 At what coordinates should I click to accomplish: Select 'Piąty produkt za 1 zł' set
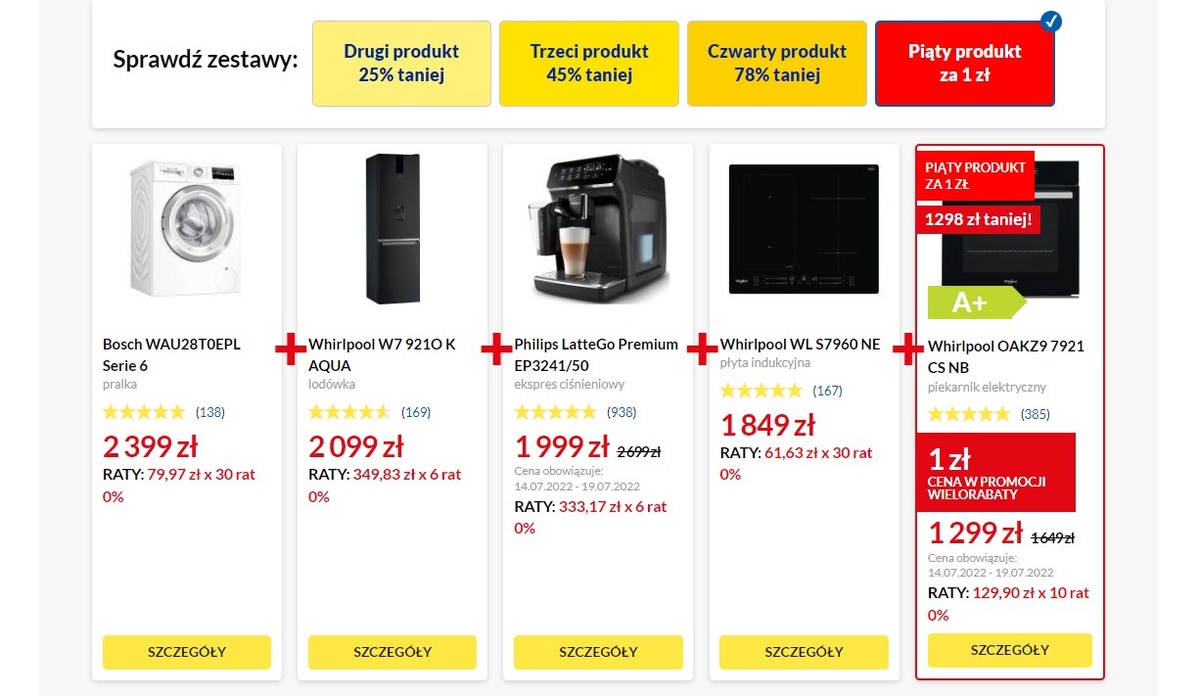(x=964, y=63)
